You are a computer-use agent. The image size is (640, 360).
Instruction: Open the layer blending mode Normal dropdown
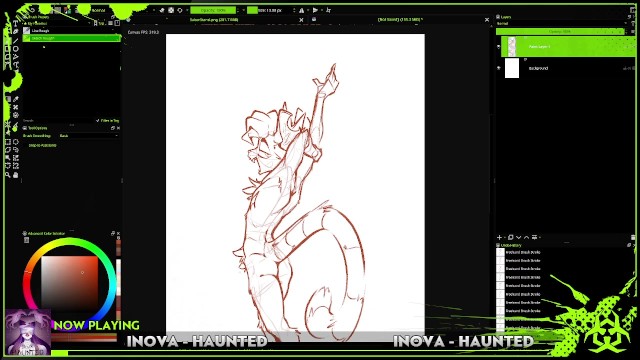[x=562, y=24]
